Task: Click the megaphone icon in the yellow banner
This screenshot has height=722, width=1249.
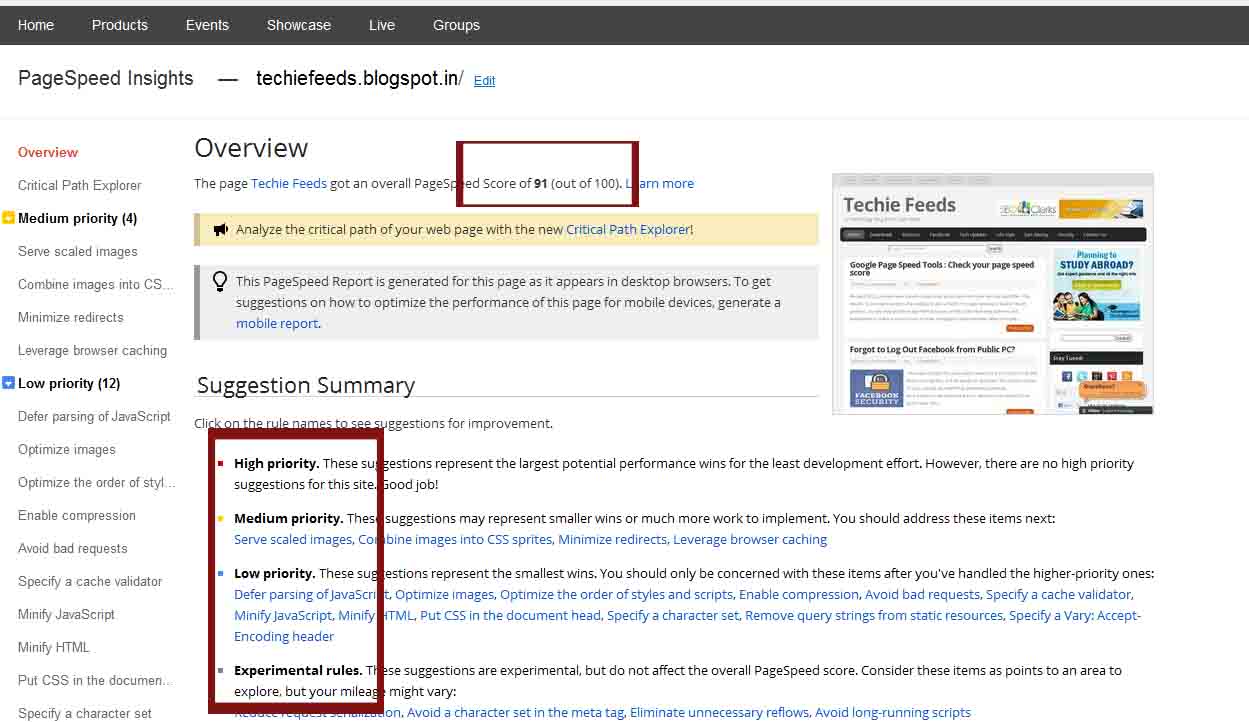Action: (221, 230)
